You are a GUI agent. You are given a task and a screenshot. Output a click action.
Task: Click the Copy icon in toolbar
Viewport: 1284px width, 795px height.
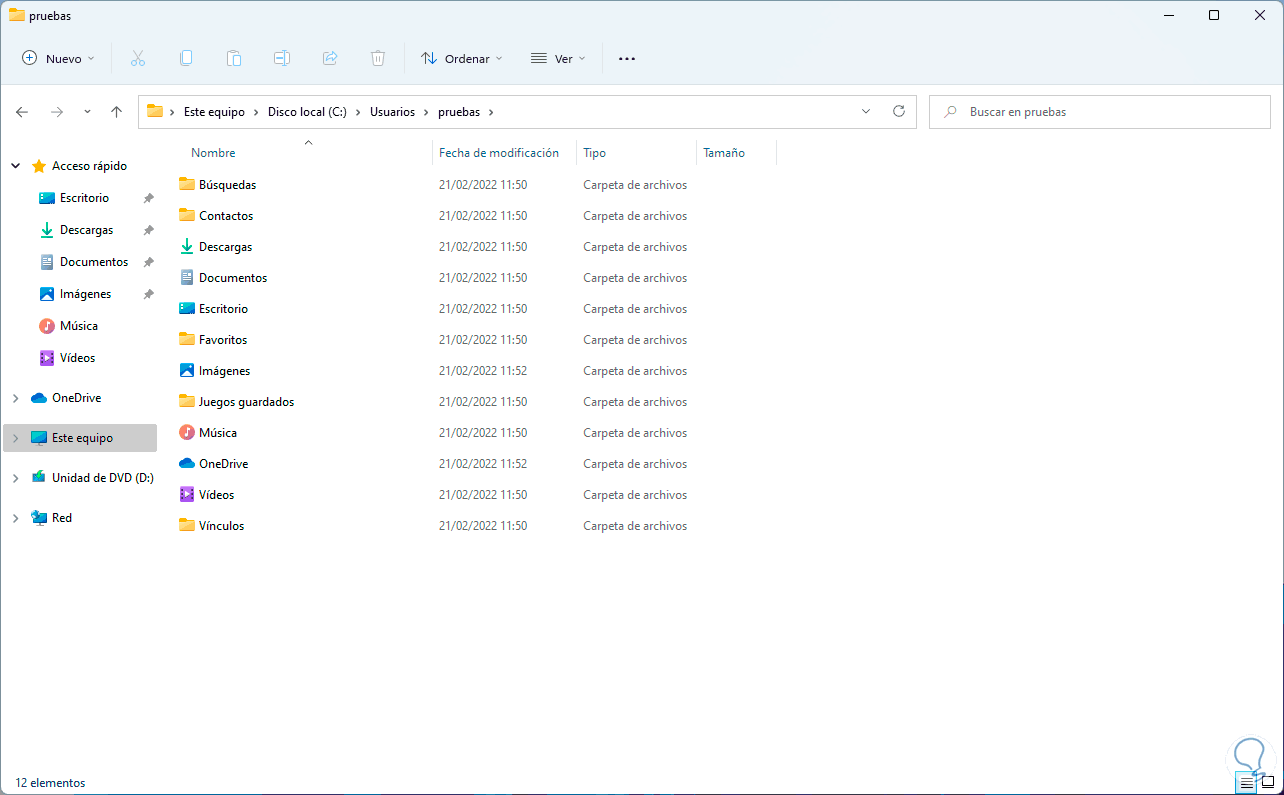click(x=186, y=58)
